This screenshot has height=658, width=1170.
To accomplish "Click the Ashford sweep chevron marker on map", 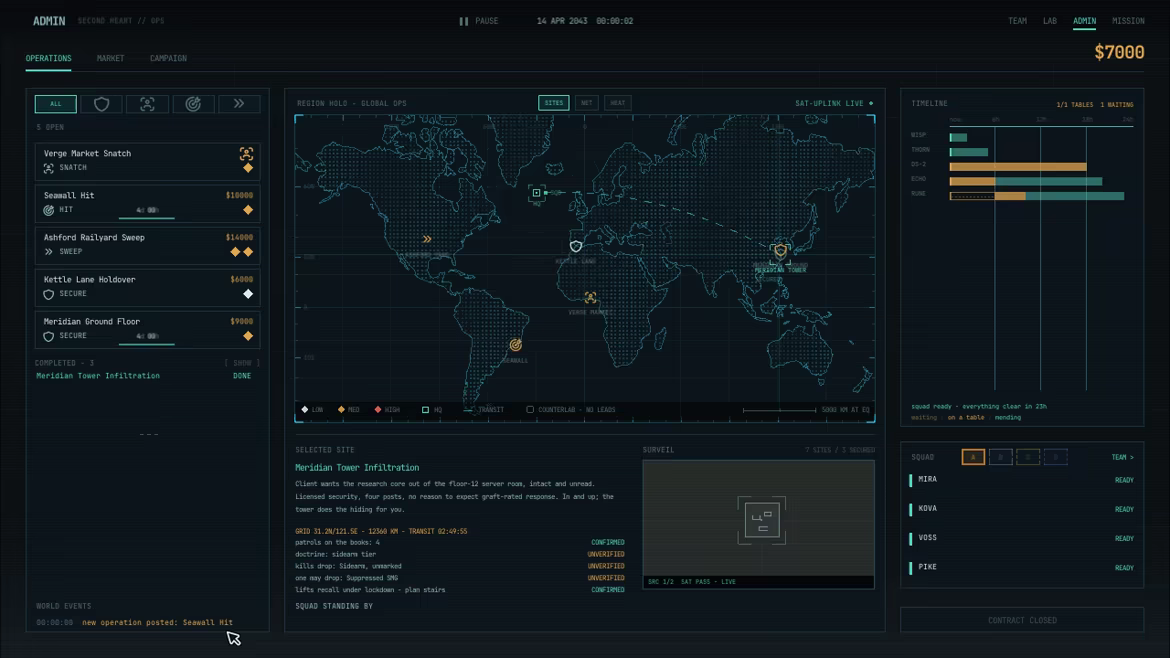I will (x=427, y=239).
